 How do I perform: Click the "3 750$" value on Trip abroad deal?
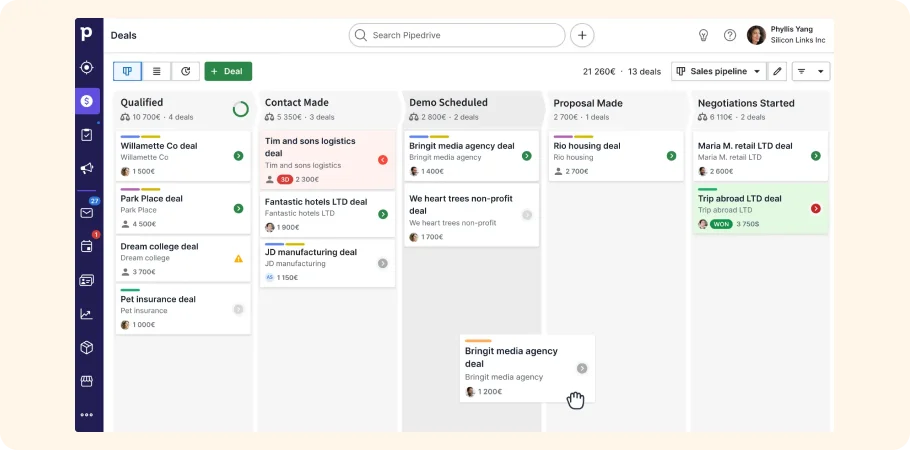click(748, 224)
